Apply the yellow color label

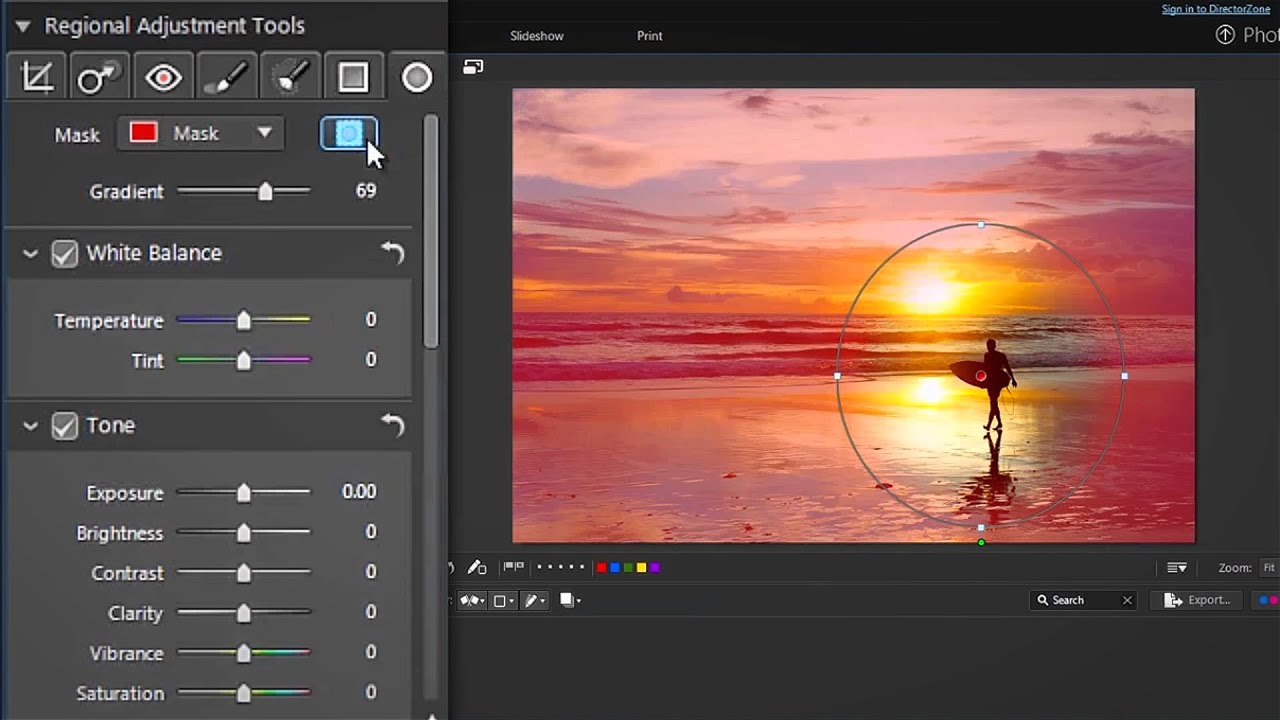642,568
